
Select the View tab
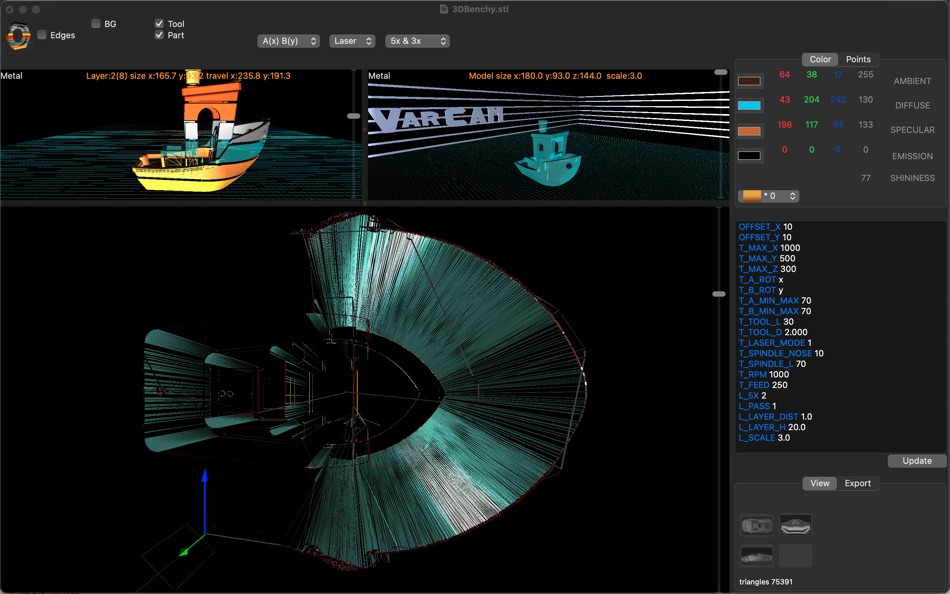coord(820,483)
